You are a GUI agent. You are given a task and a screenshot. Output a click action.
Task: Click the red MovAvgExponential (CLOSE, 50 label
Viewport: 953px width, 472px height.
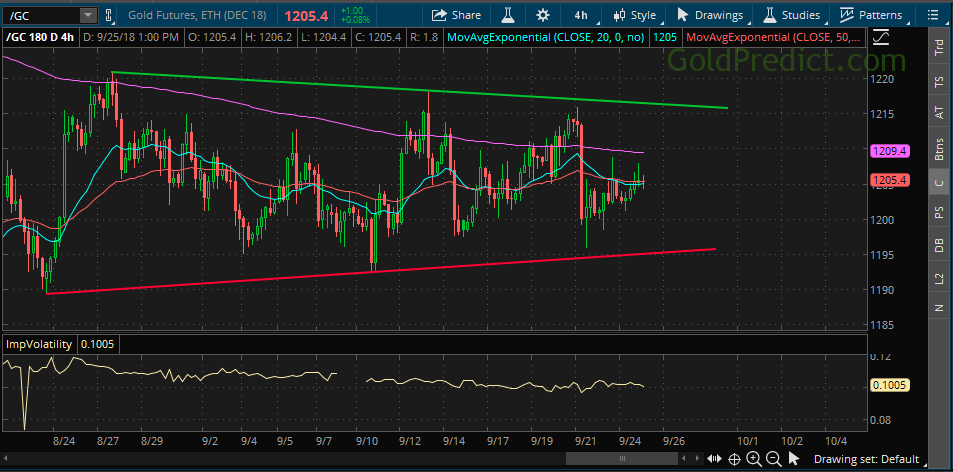[x=774, y=38]
